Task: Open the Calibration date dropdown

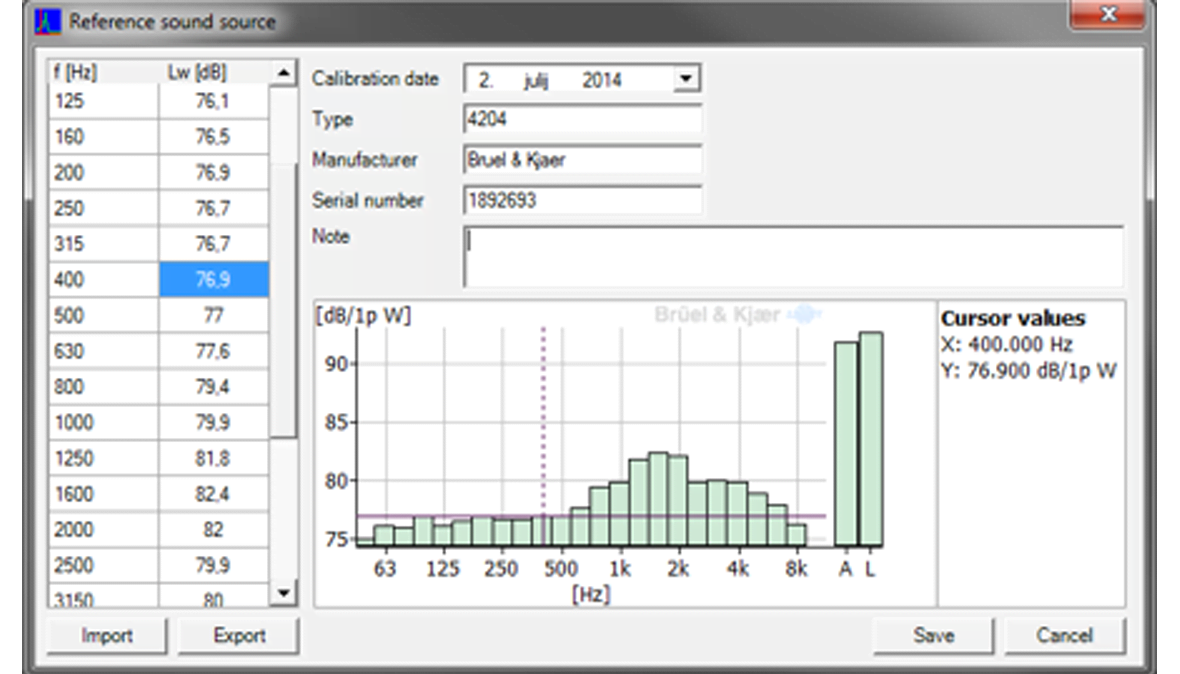Action: 686,79
